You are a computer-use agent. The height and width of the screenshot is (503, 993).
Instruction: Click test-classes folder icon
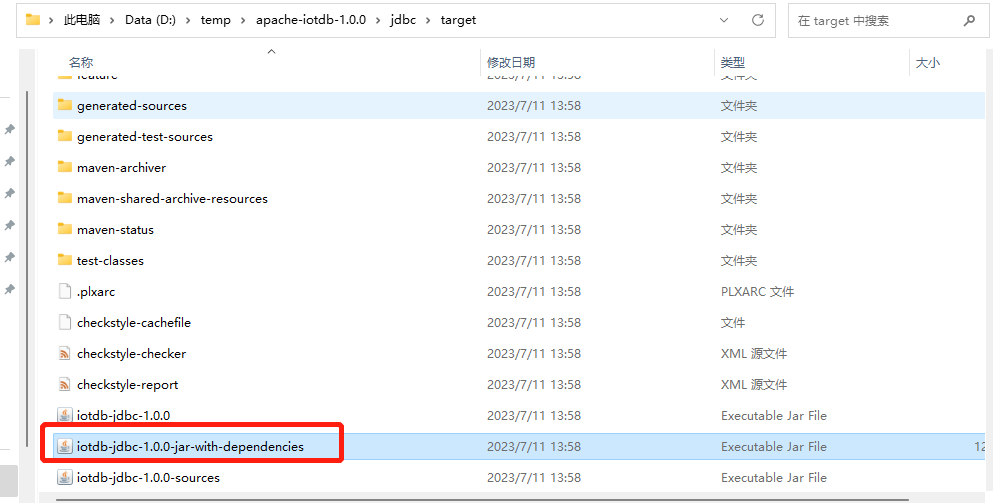click(65, 260)
